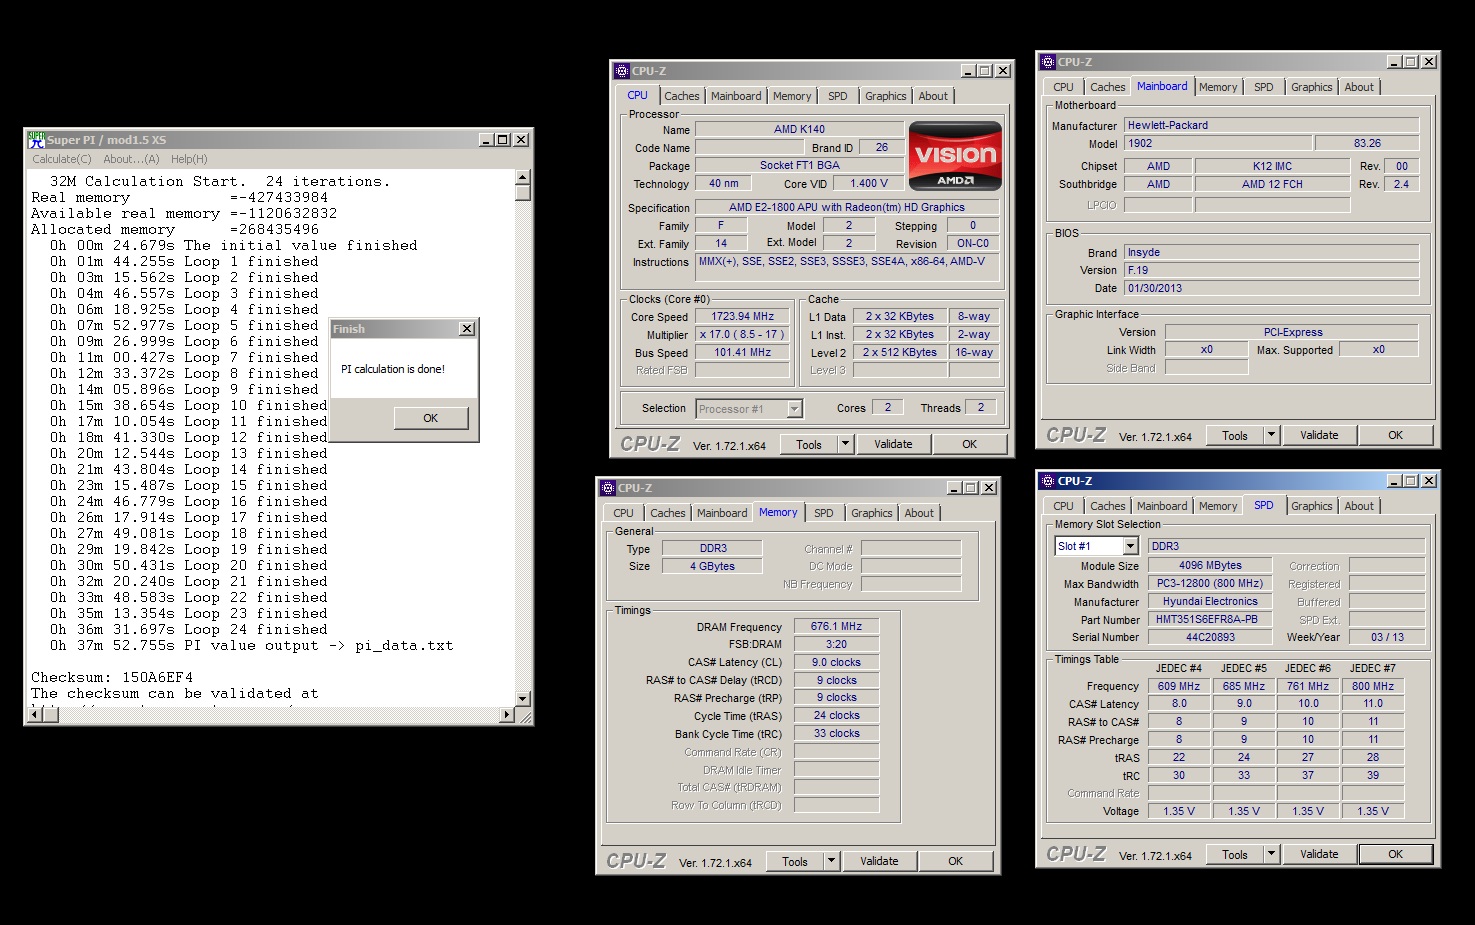The height and width of the screenshot is (925, 1475).
Task: Click the BIOS version F.19 field
Action: pyautogui.click(x=1272, y=270)
